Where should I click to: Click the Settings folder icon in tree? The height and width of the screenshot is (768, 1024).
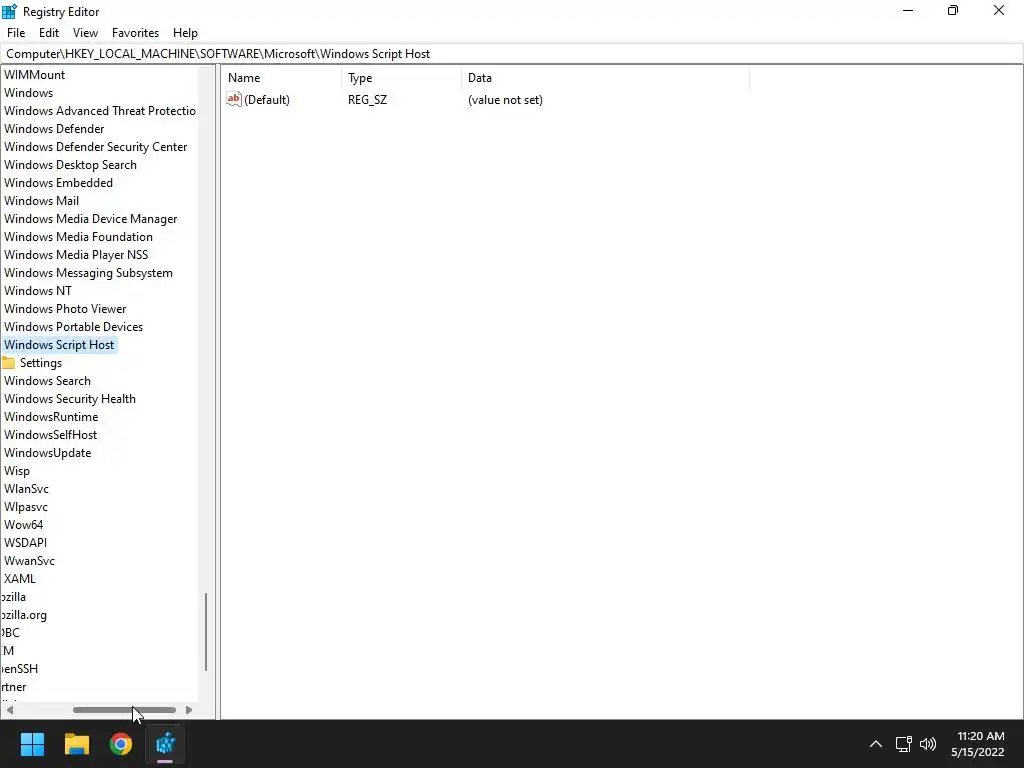pyautogui.click(x=8, y=362)
